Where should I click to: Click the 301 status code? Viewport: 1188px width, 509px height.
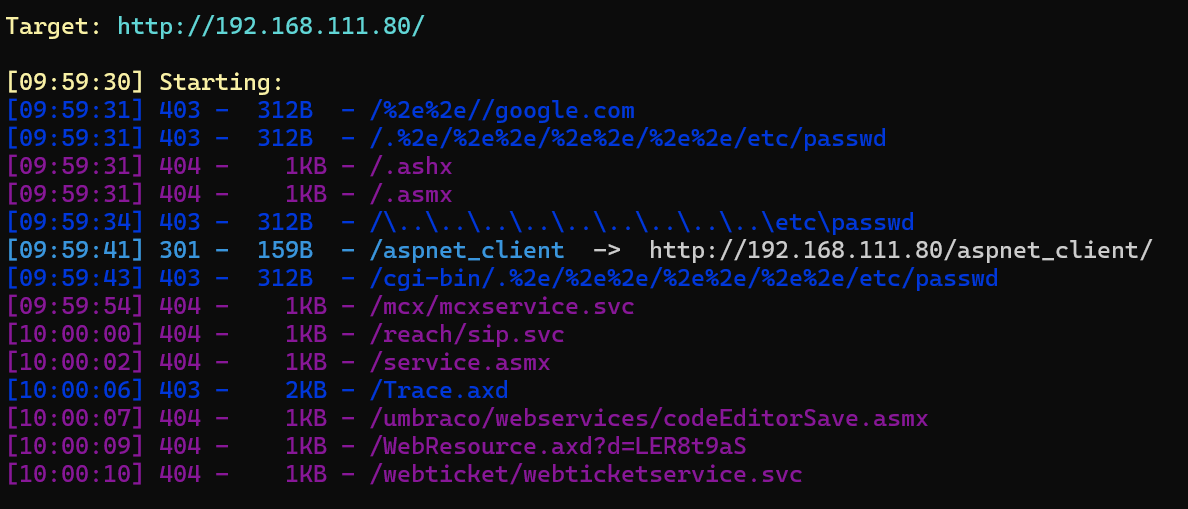[x=180, y=250]
